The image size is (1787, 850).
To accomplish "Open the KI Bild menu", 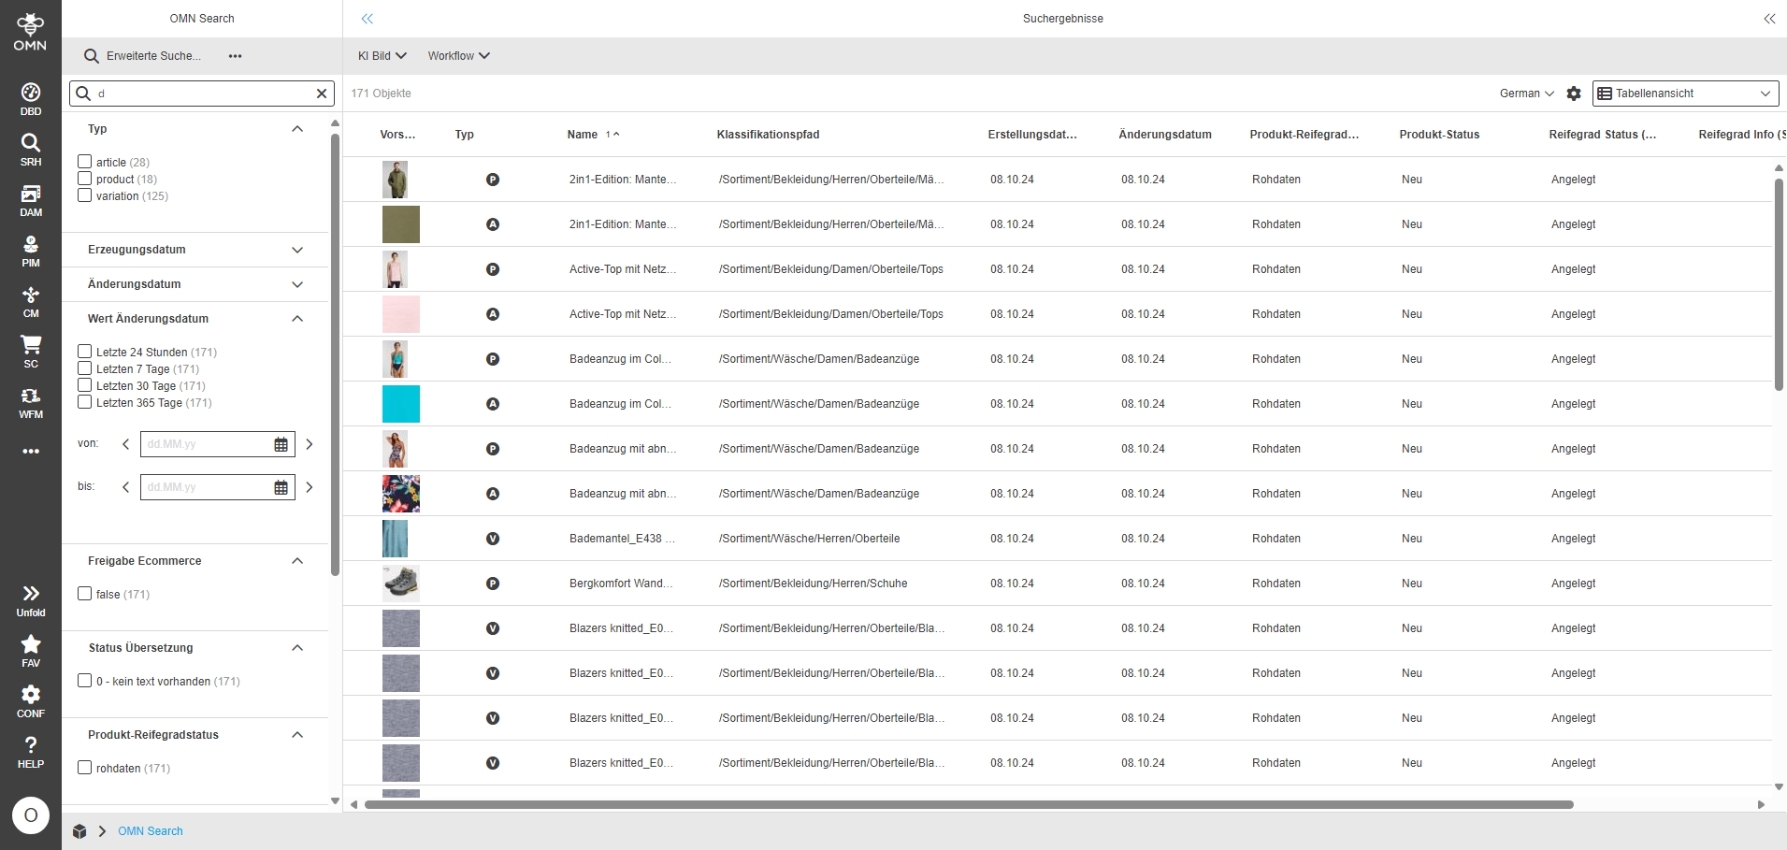I will pos(382,56).
